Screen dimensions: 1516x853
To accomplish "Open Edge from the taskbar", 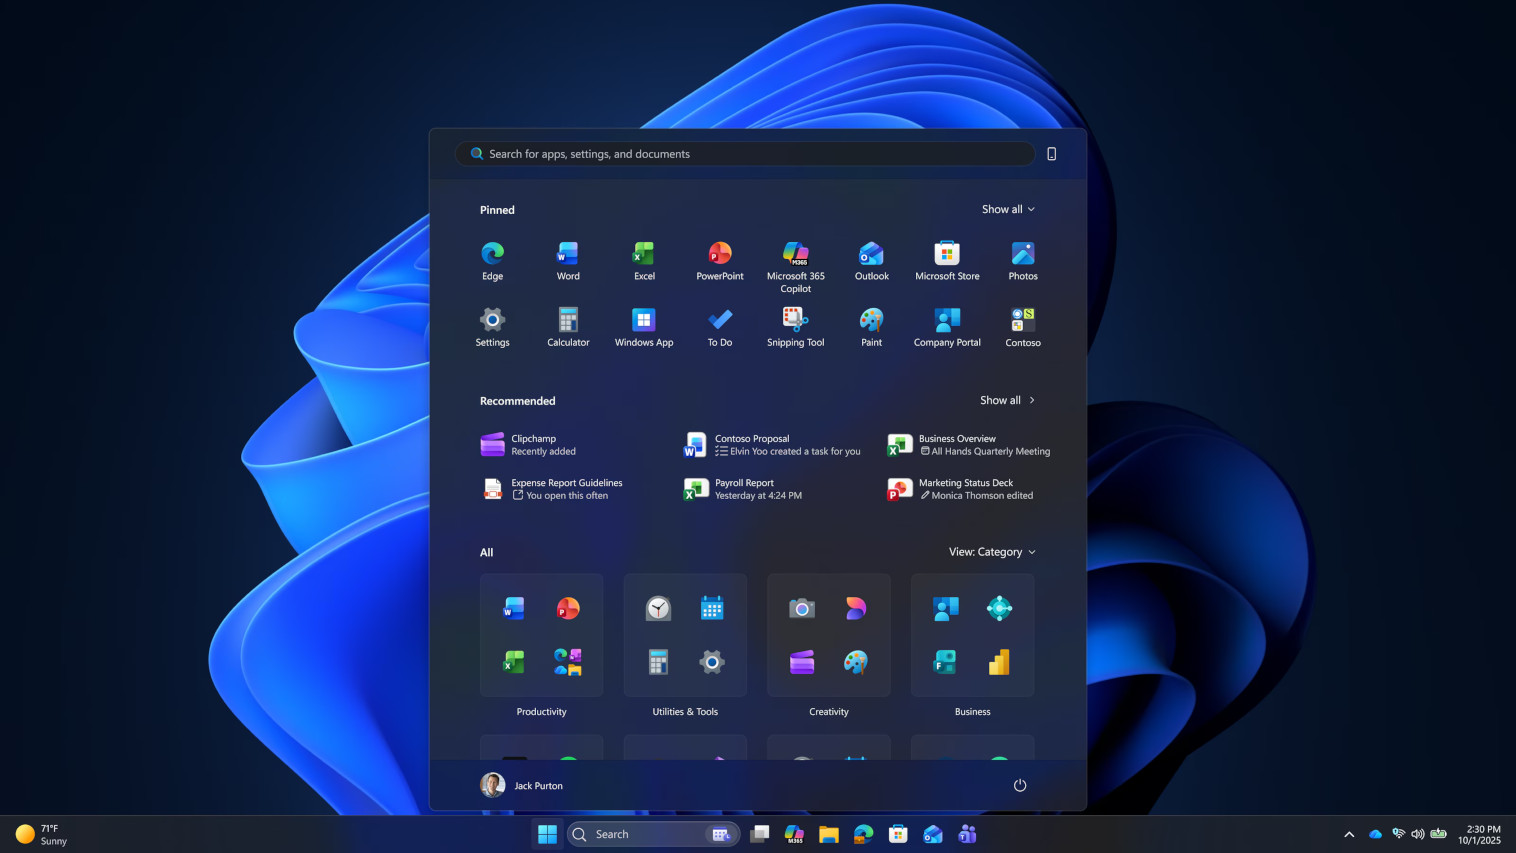I will tap(864, 834).
